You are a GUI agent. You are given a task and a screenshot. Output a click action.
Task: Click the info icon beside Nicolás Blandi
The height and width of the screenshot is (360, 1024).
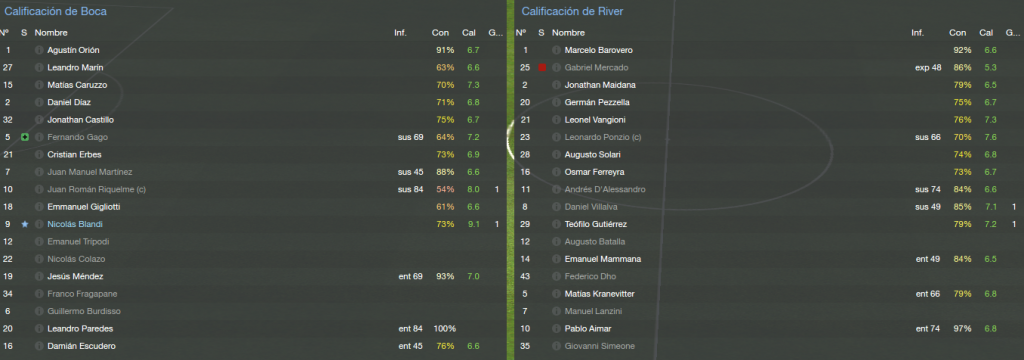[x=39, y=224]
